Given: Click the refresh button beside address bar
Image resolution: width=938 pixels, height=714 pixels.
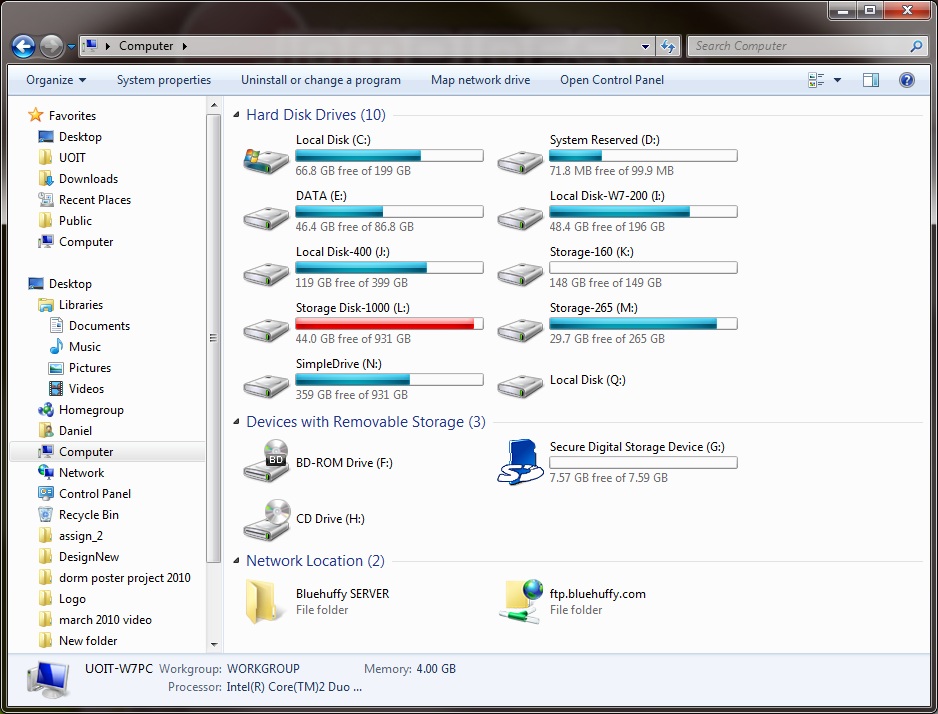Looking at the screenshot, I should pyautogui.click(x=668, y=46).
